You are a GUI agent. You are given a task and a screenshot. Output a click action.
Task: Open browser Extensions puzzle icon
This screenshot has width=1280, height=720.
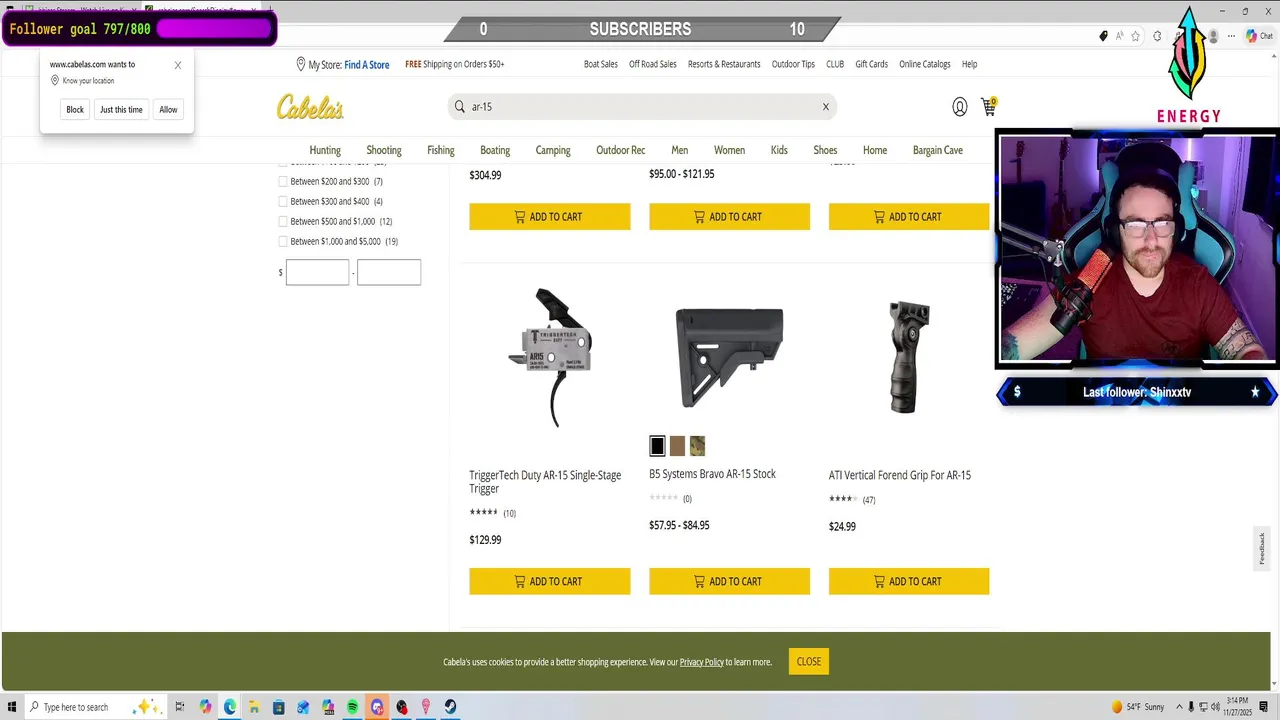[1157, 36]
